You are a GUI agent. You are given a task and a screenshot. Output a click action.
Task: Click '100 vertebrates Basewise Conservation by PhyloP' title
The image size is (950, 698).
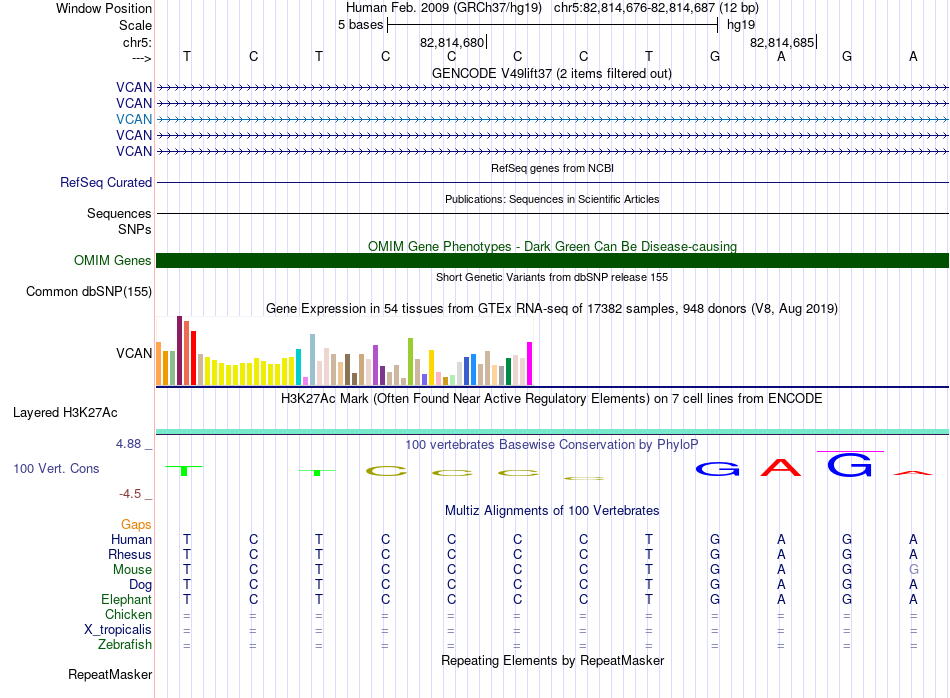[552, 444]
